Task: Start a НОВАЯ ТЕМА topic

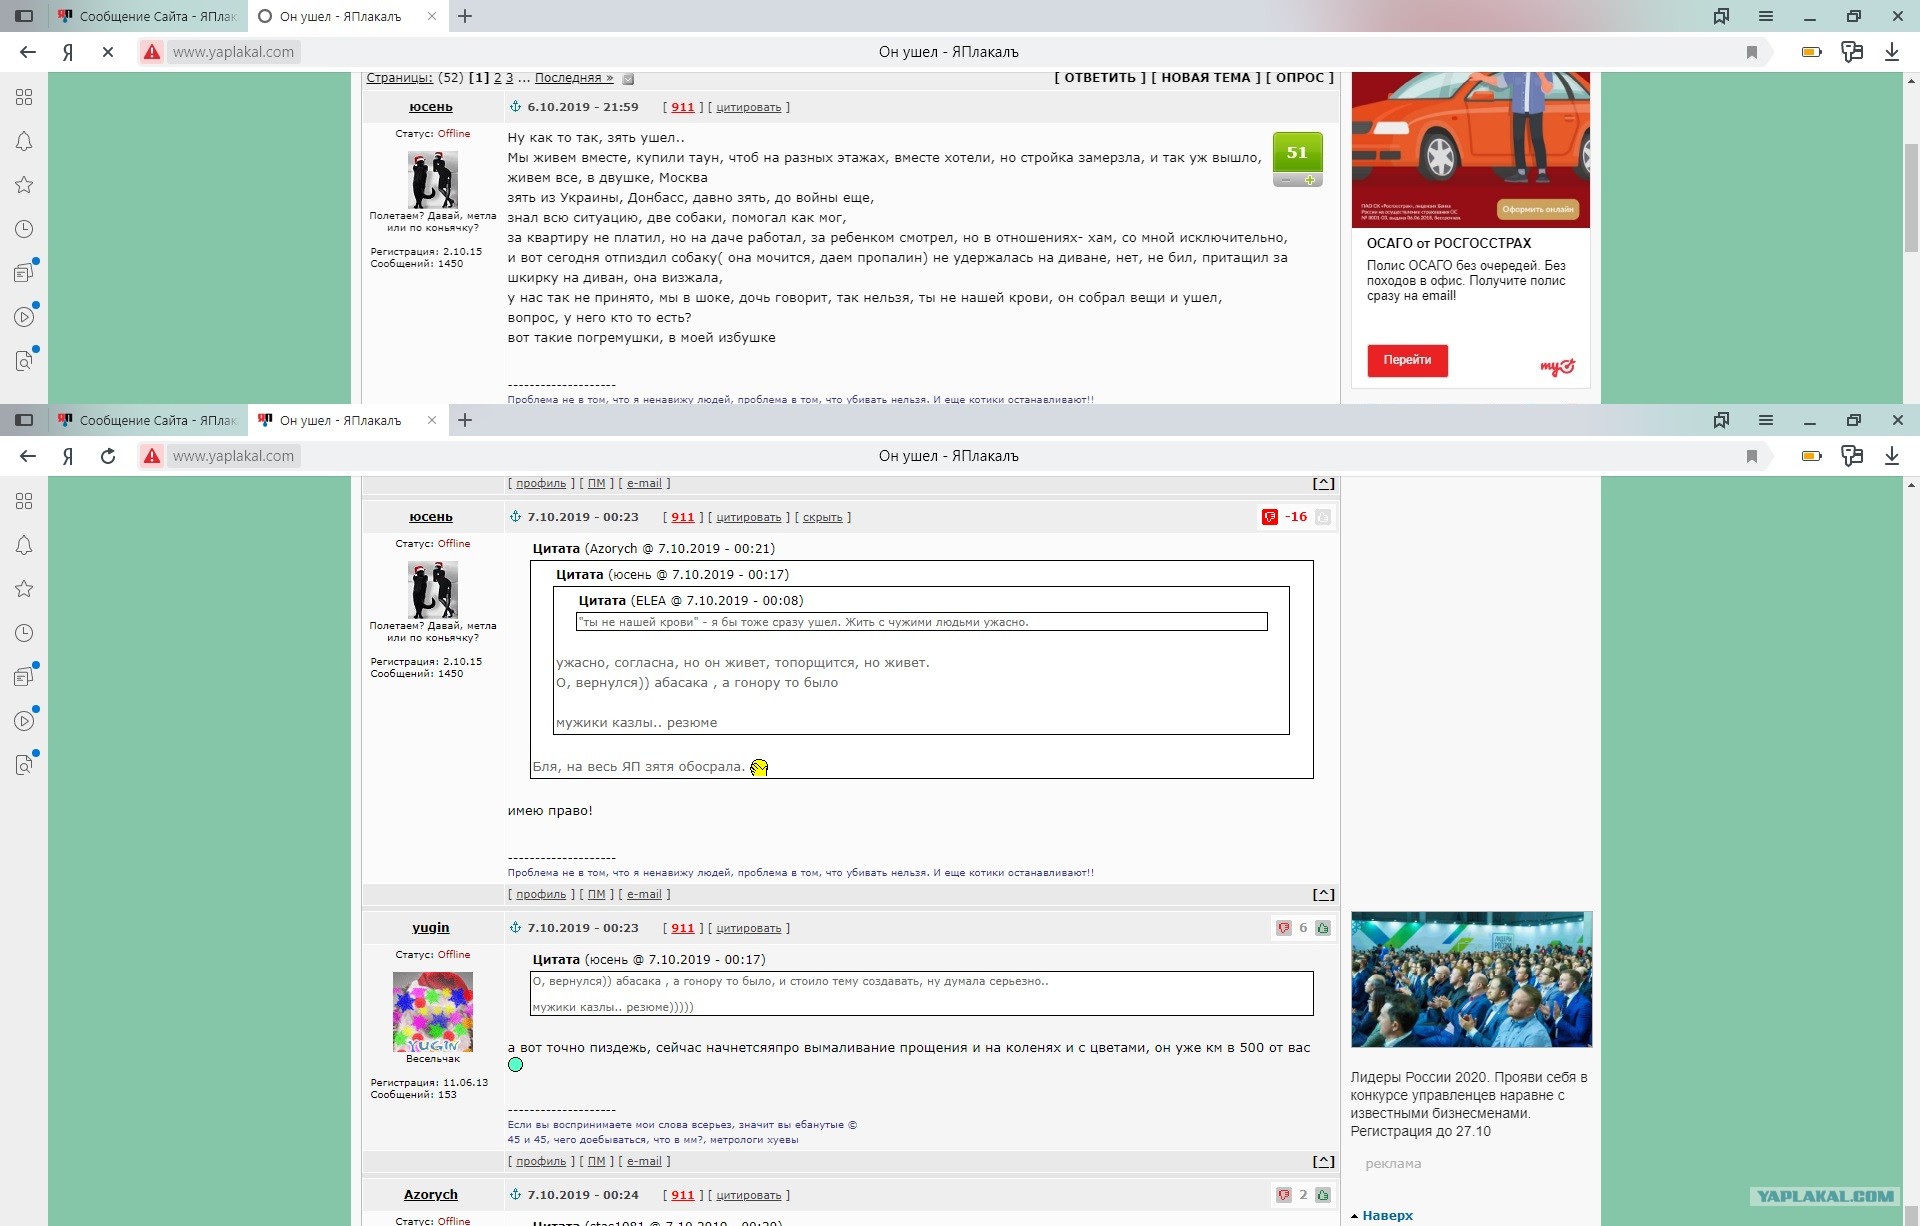Action: click(1205, 77)
